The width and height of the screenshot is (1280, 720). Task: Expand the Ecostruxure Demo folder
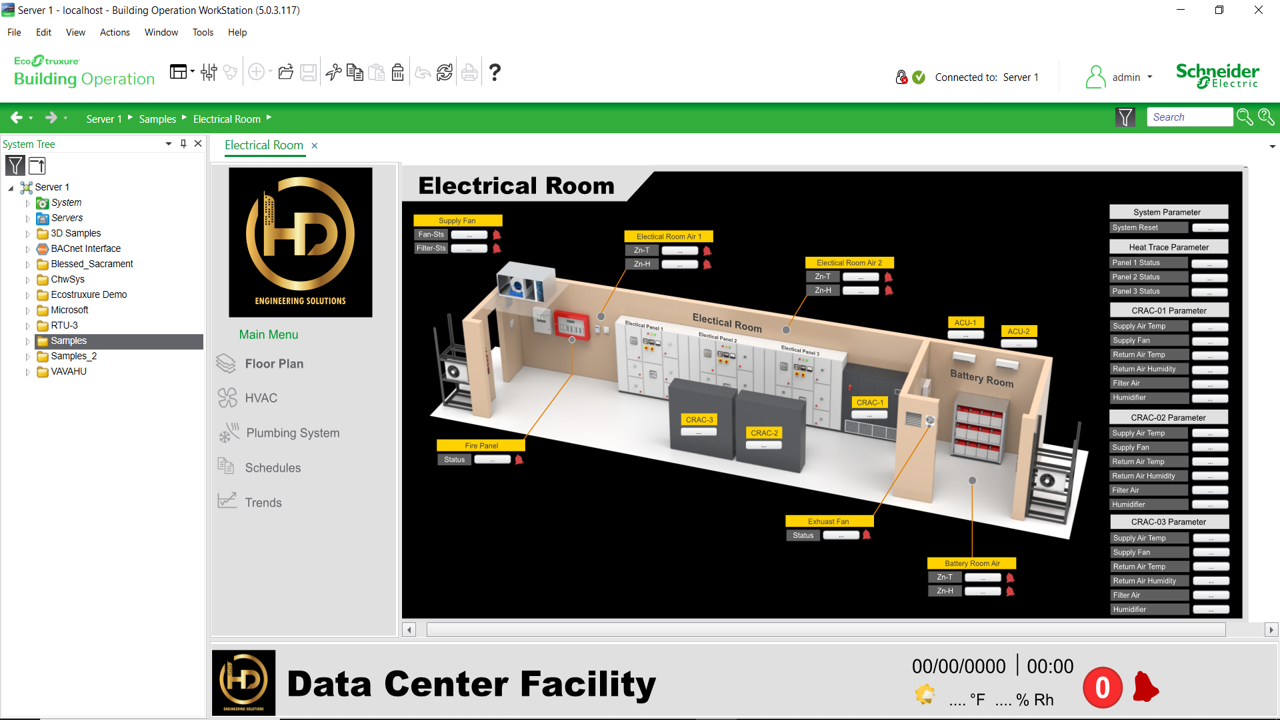click(x=28, y=295)
